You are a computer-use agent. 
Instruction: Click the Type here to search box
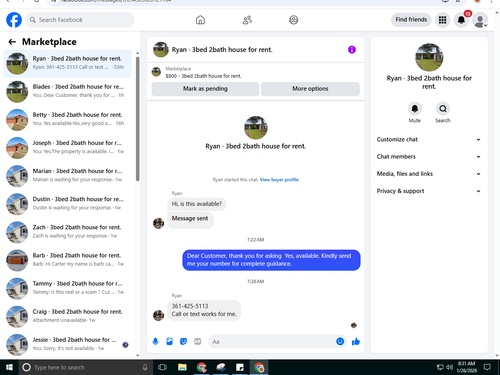85,367
